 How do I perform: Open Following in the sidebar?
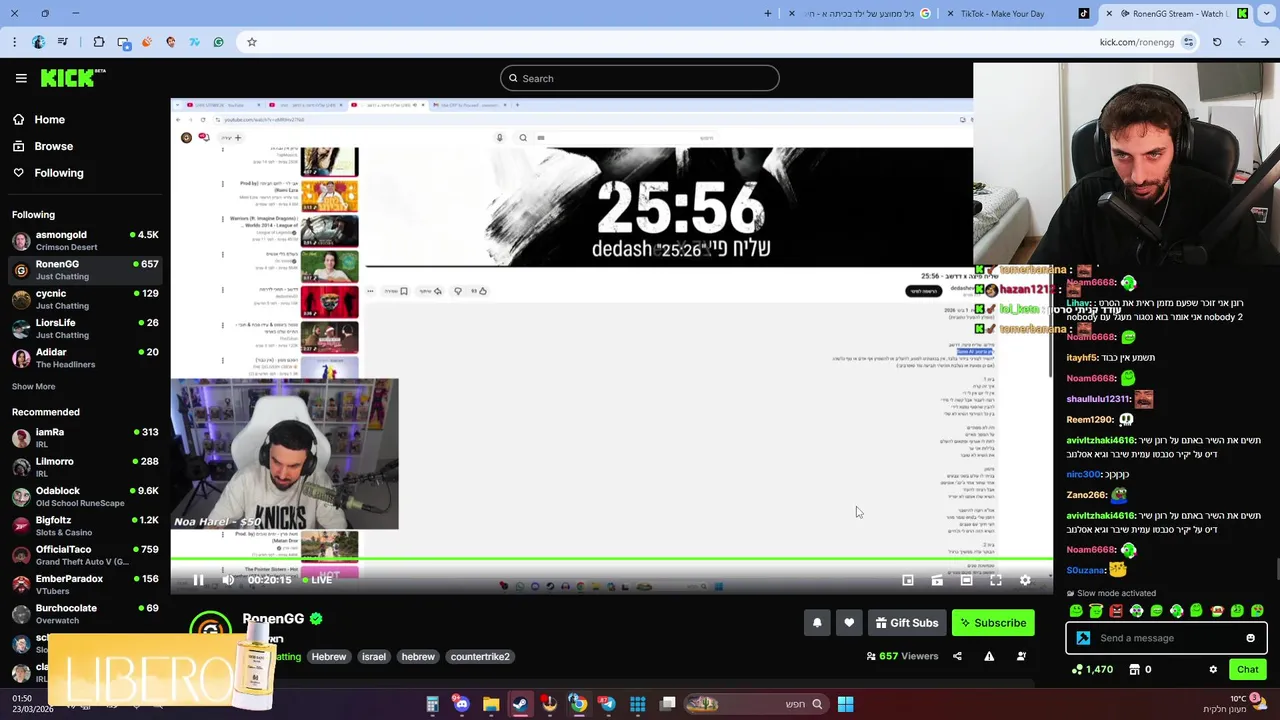pos(48,173)
